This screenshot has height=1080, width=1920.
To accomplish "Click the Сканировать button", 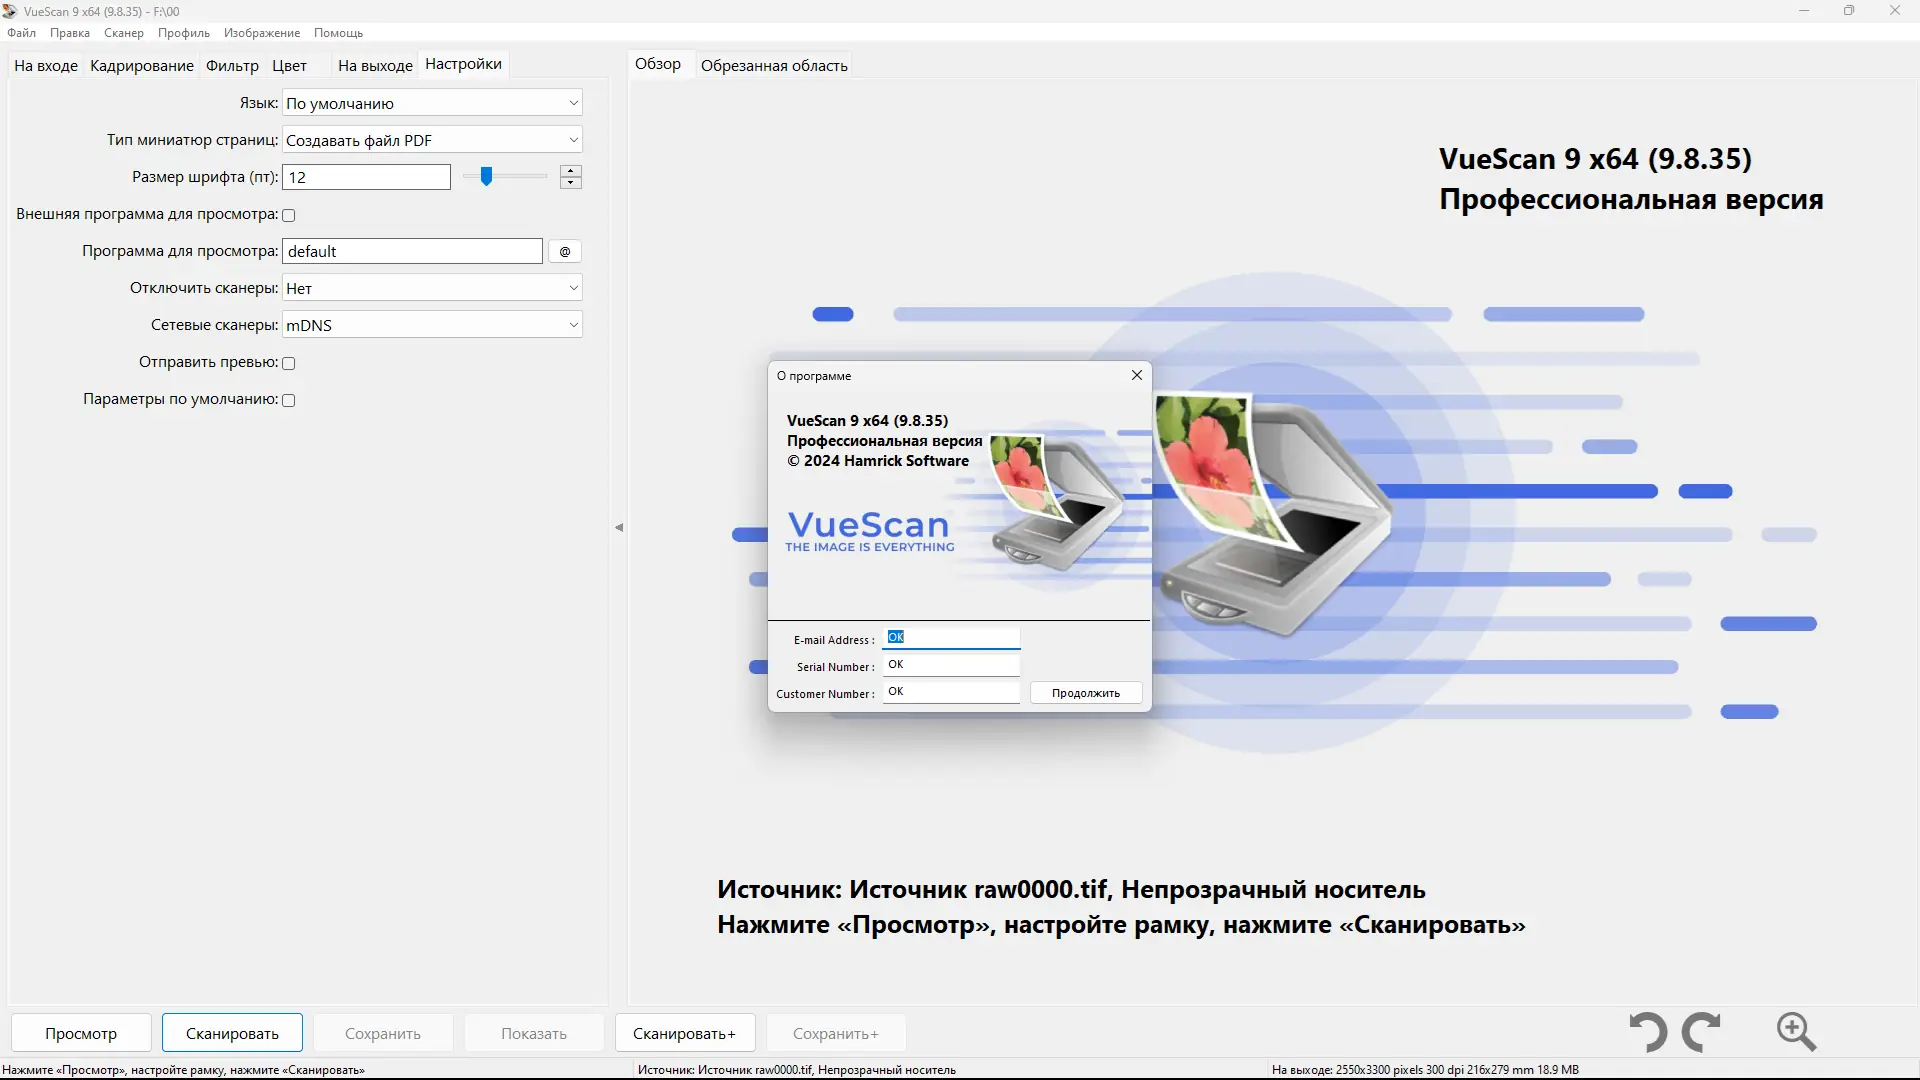I will [x=232, y=1033].
